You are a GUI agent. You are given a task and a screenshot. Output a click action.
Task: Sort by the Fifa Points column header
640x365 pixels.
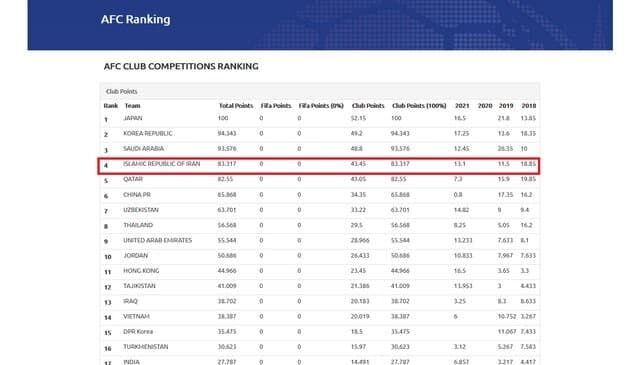pyautogui.click(x=276, y=106)
